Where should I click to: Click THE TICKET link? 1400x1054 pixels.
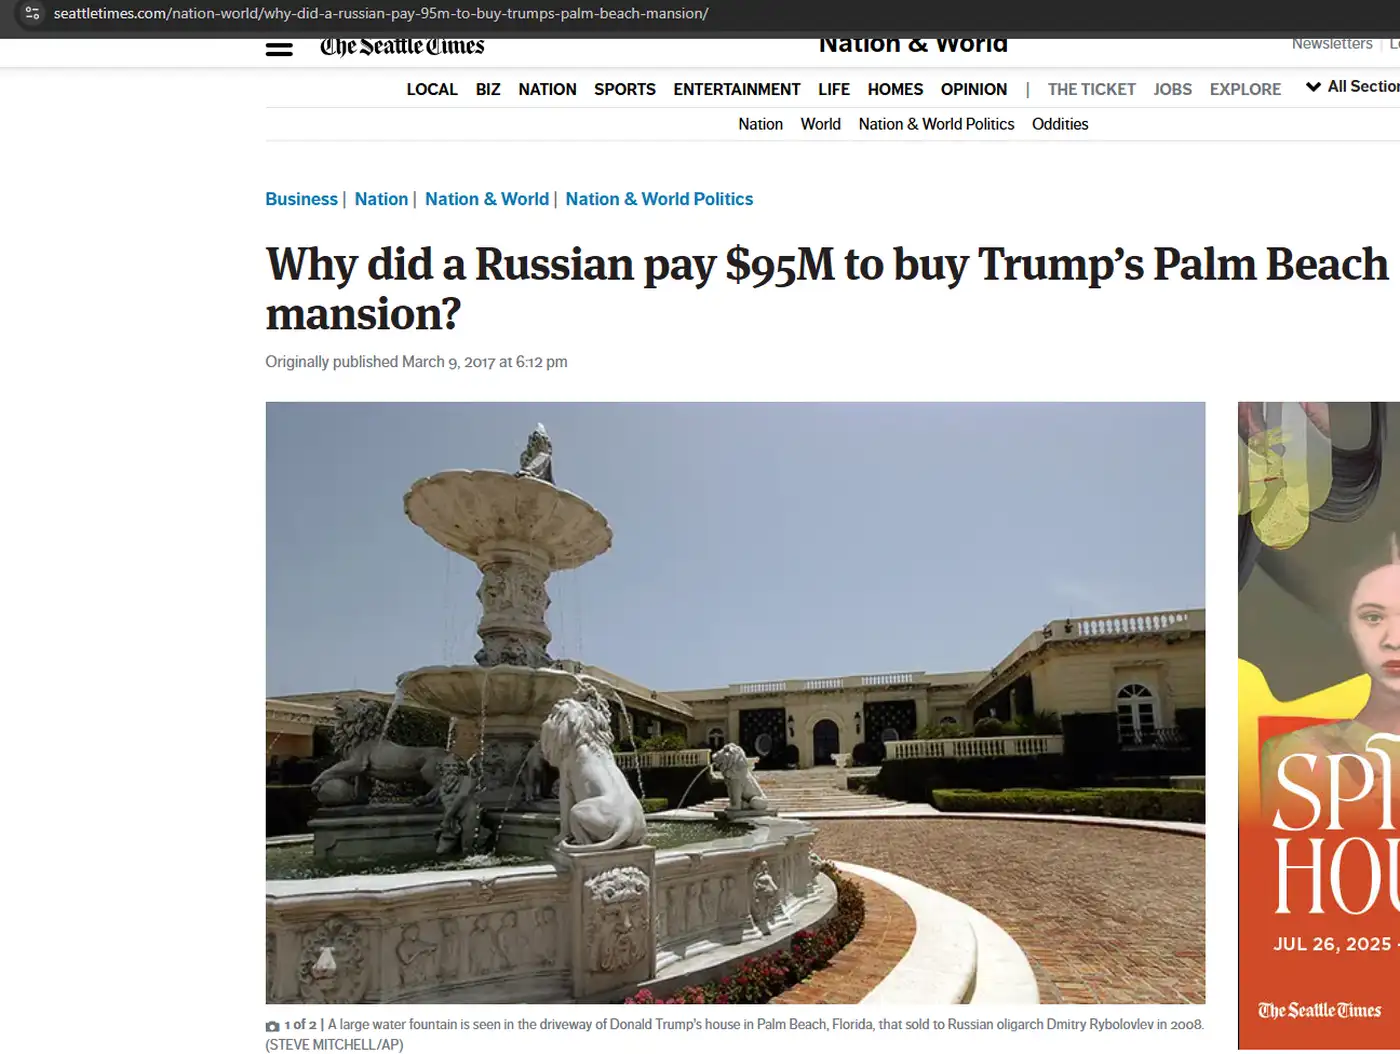1092,89
